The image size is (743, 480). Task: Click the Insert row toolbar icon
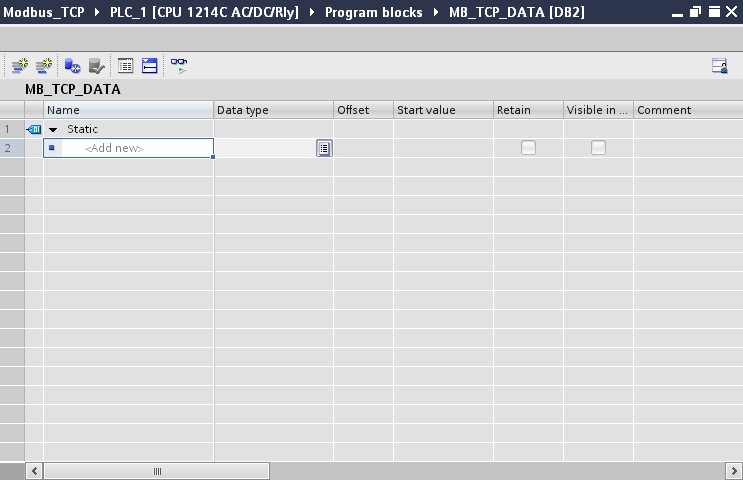[x=20, y=65]
